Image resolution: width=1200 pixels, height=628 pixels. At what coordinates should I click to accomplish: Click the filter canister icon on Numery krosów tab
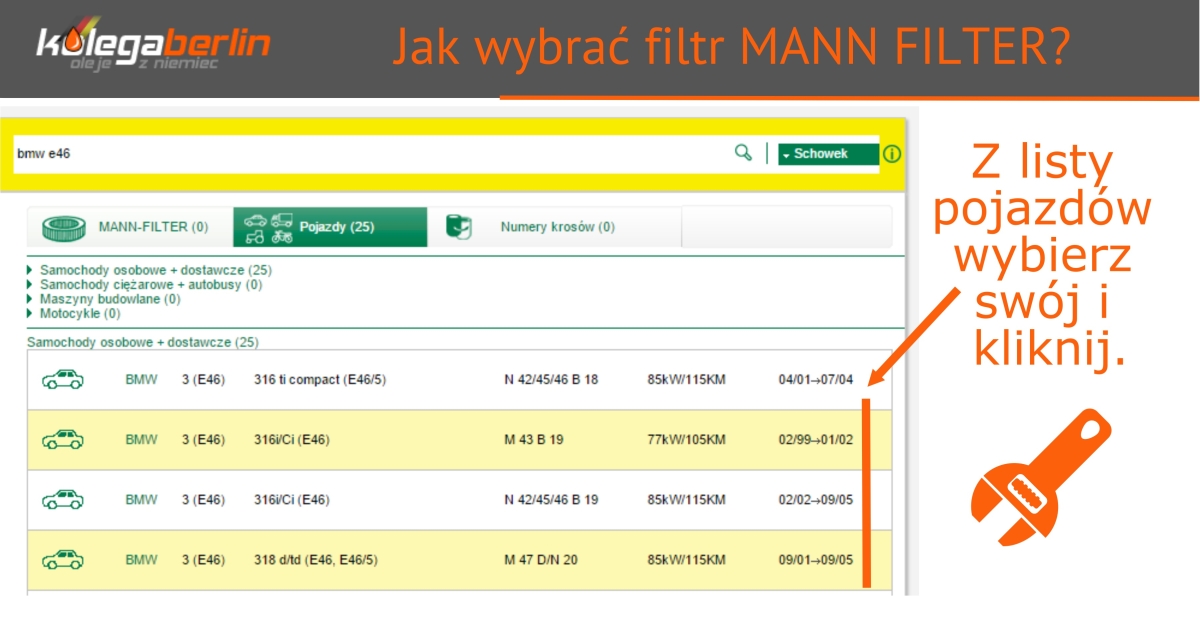click(459, 227)
